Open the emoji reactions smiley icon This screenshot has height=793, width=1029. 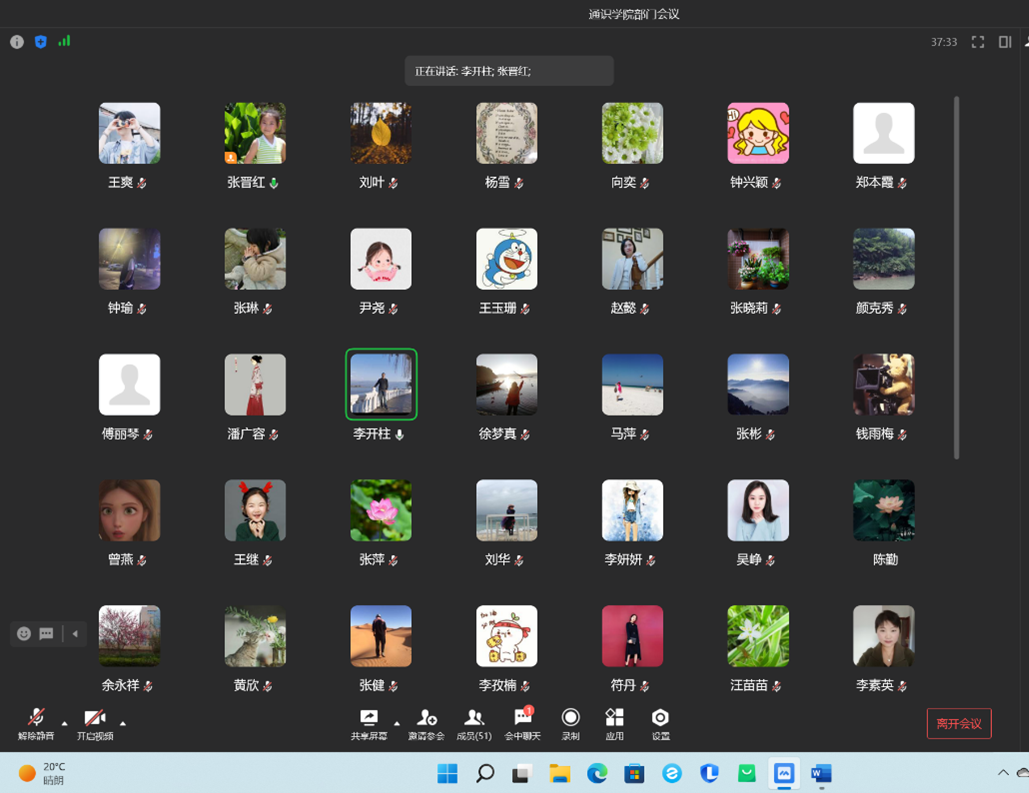[x=24, y=634]
